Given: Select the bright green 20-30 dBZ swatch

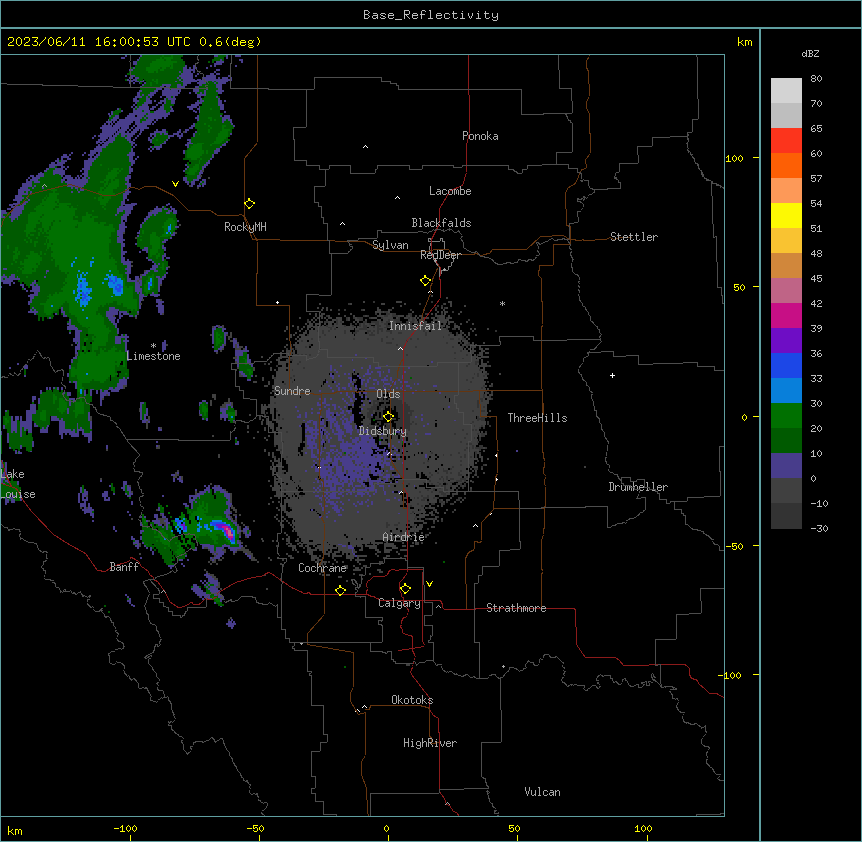Looking at the screenshot, I should [786, 416].
